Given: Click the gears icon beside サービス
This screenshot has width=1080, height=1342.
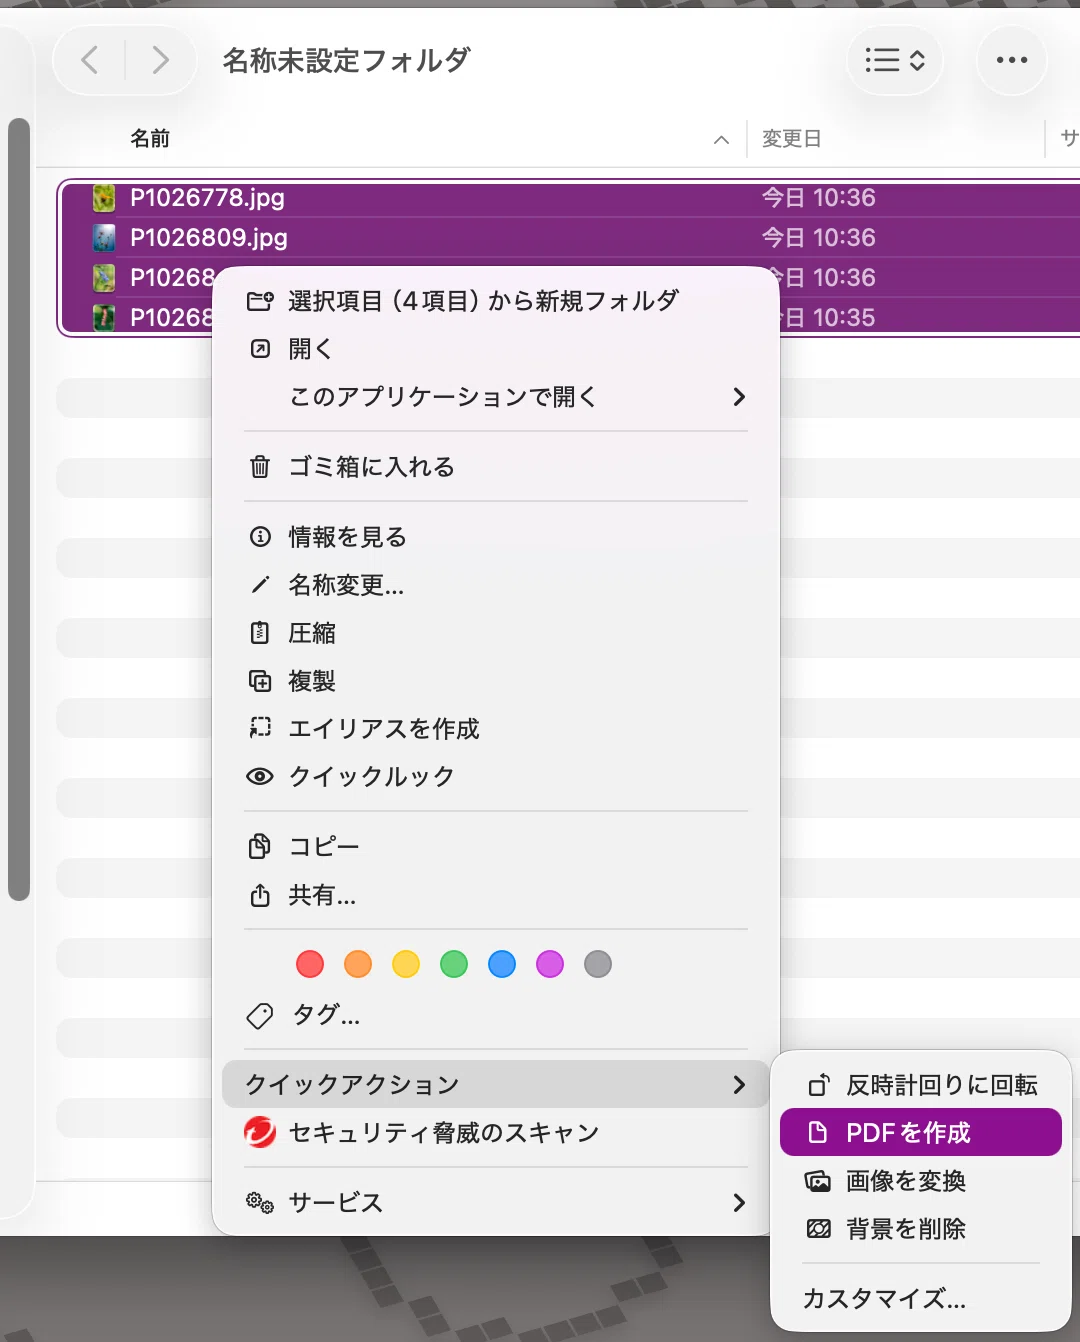Looking at the screenshot, I should pos(260,1202).
